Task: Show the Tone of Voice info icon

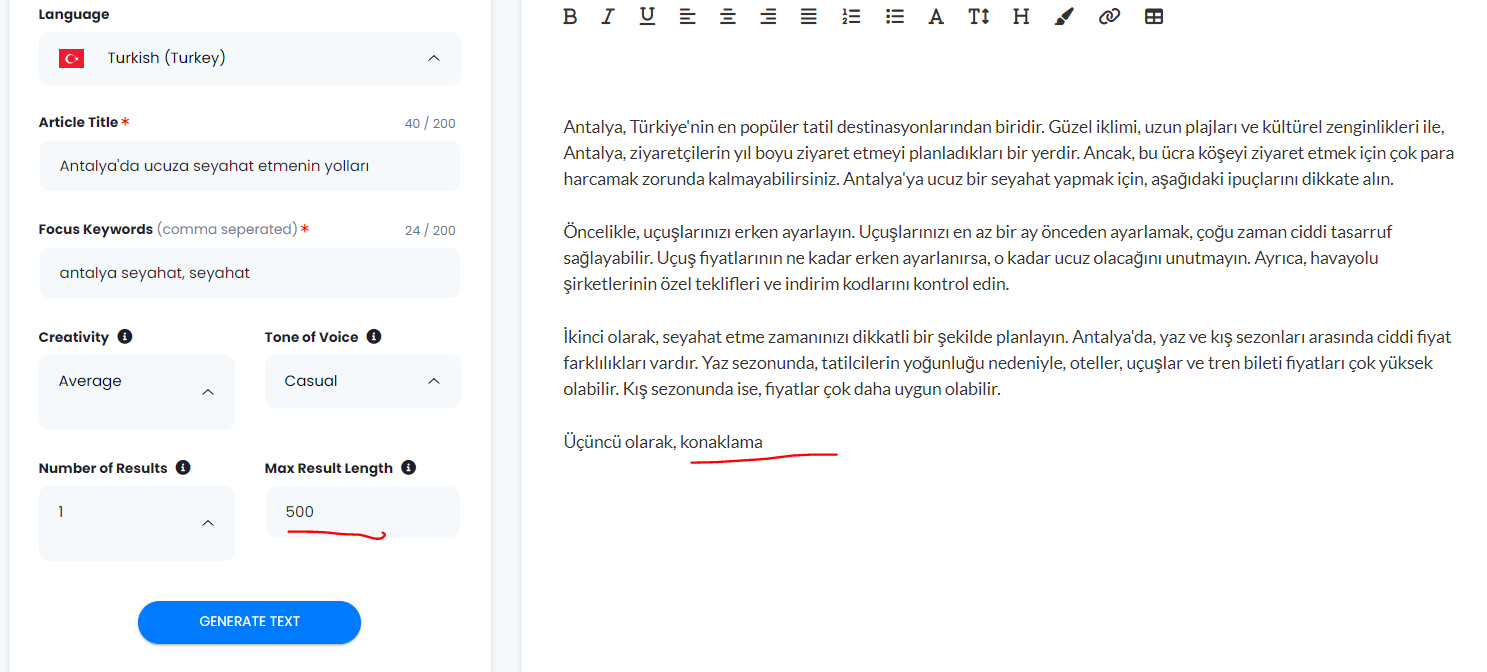Action: 374,337
